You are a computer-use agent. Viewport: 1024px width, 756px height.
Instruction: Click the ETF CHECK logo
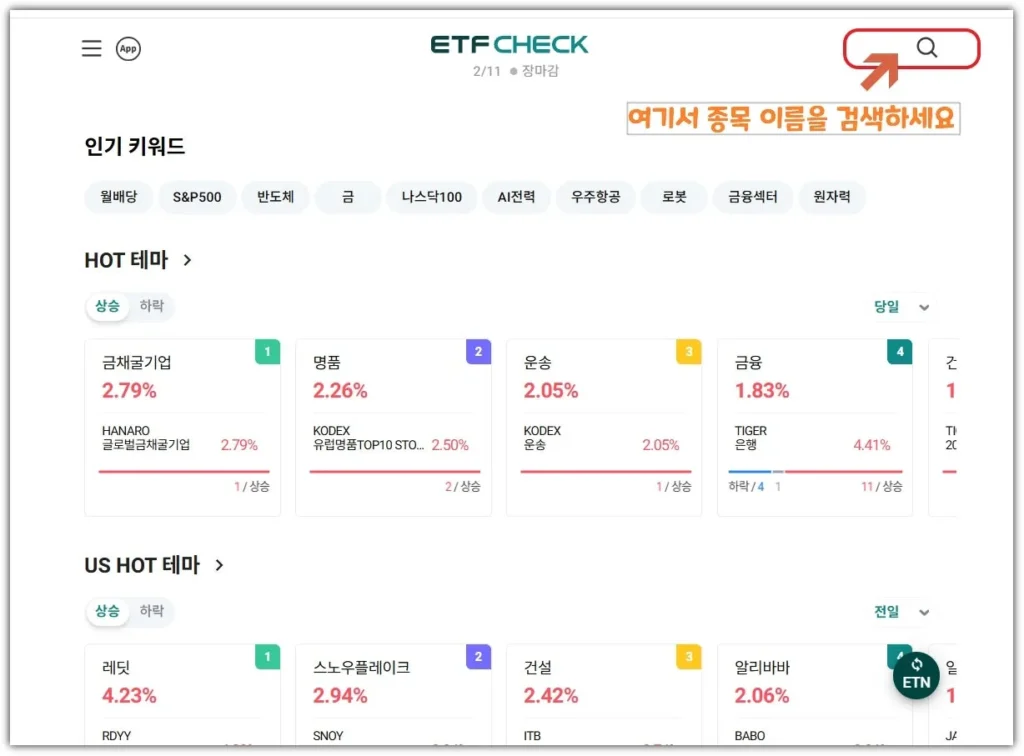click(509, 45)
